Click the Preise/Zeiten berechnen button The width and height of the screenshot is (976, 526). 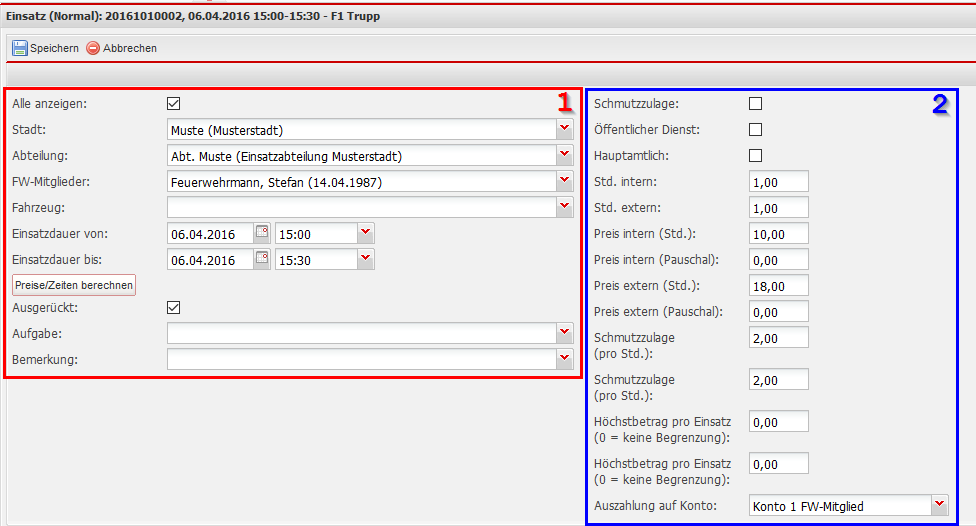pos(74,285)
